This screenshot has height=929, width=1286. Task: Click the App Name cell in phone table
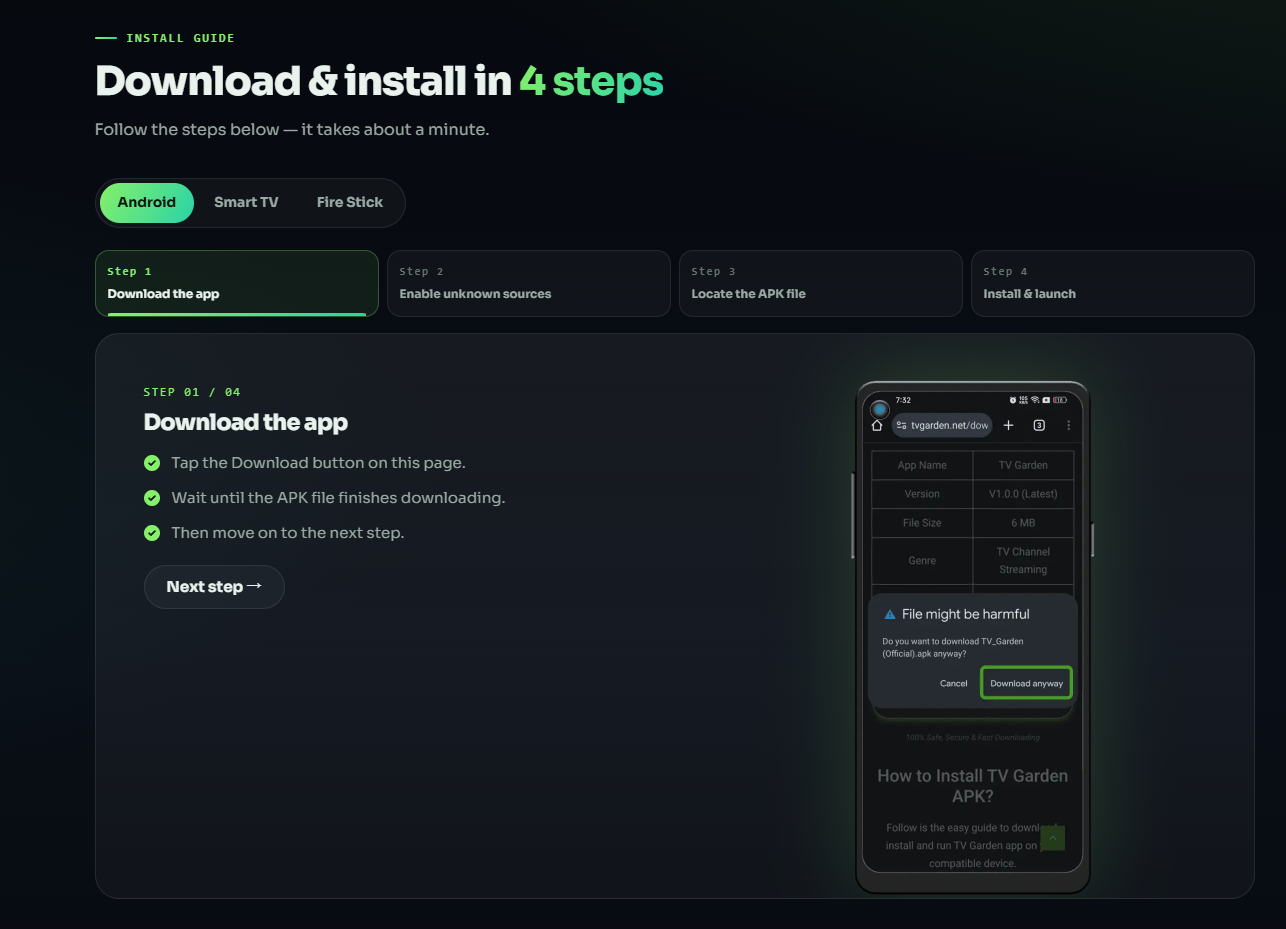[x=922, y=465]
